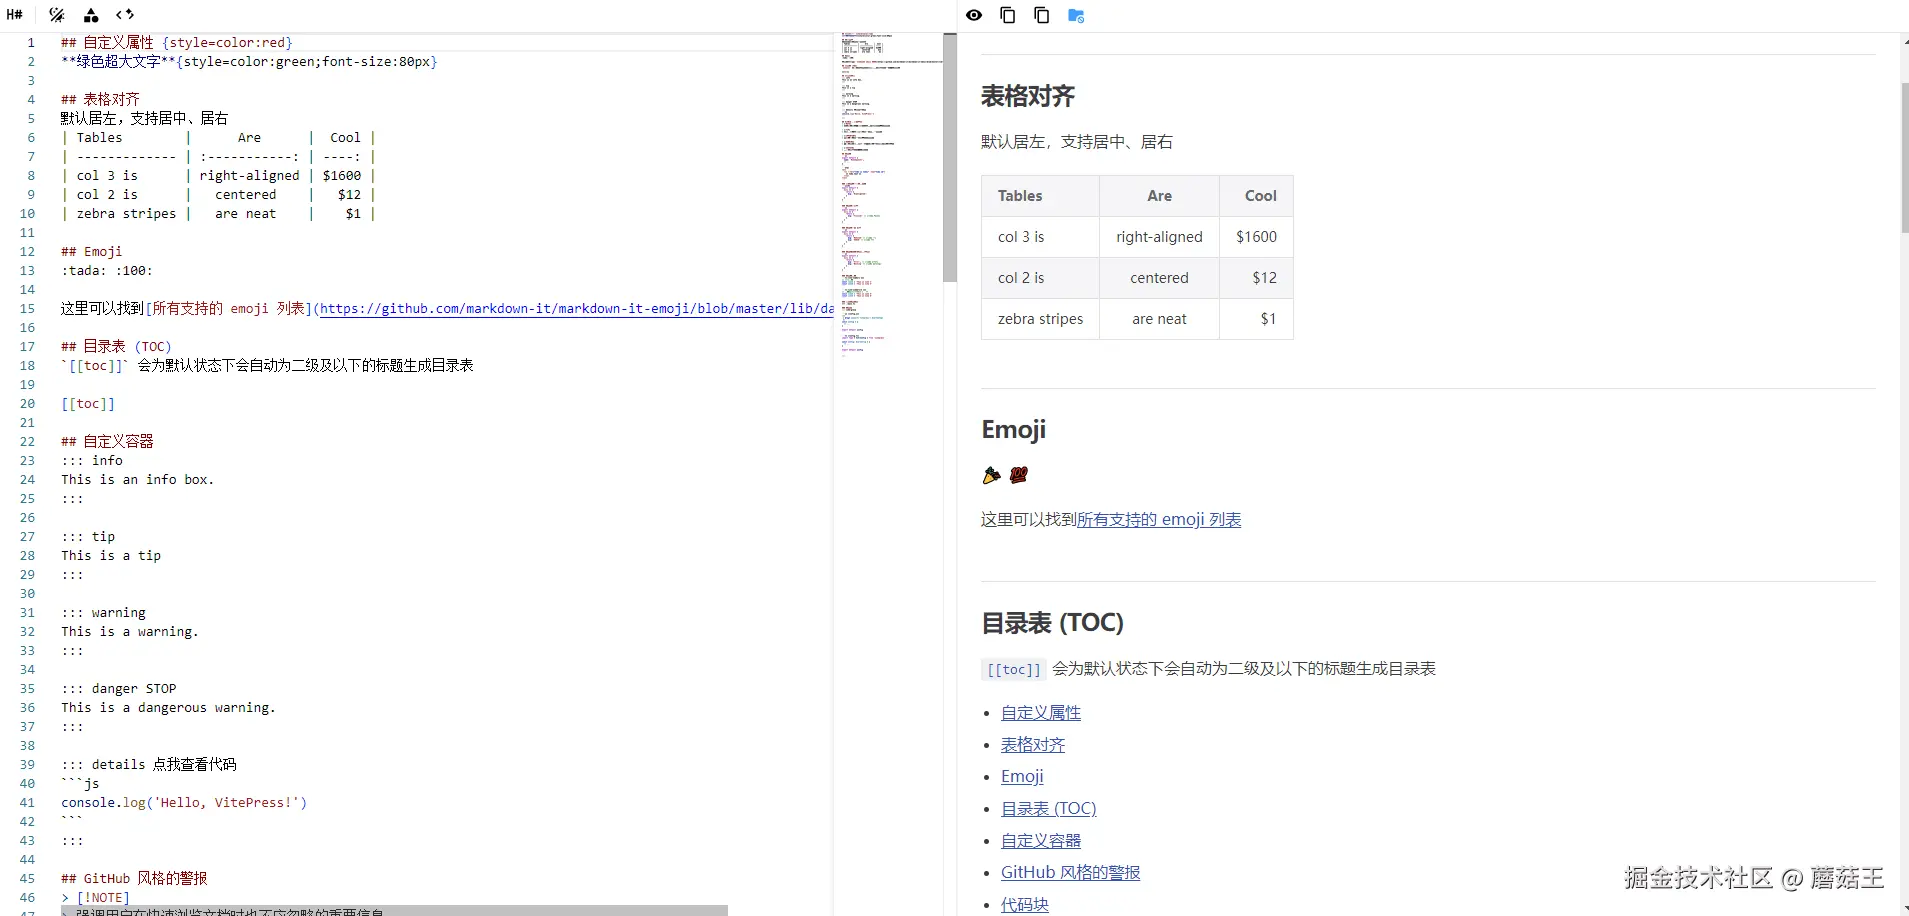This screenshot has width=1909, height=916.
Task: Click the editor vertical scrollbar thumb
Action: click(x=950, y=157)
